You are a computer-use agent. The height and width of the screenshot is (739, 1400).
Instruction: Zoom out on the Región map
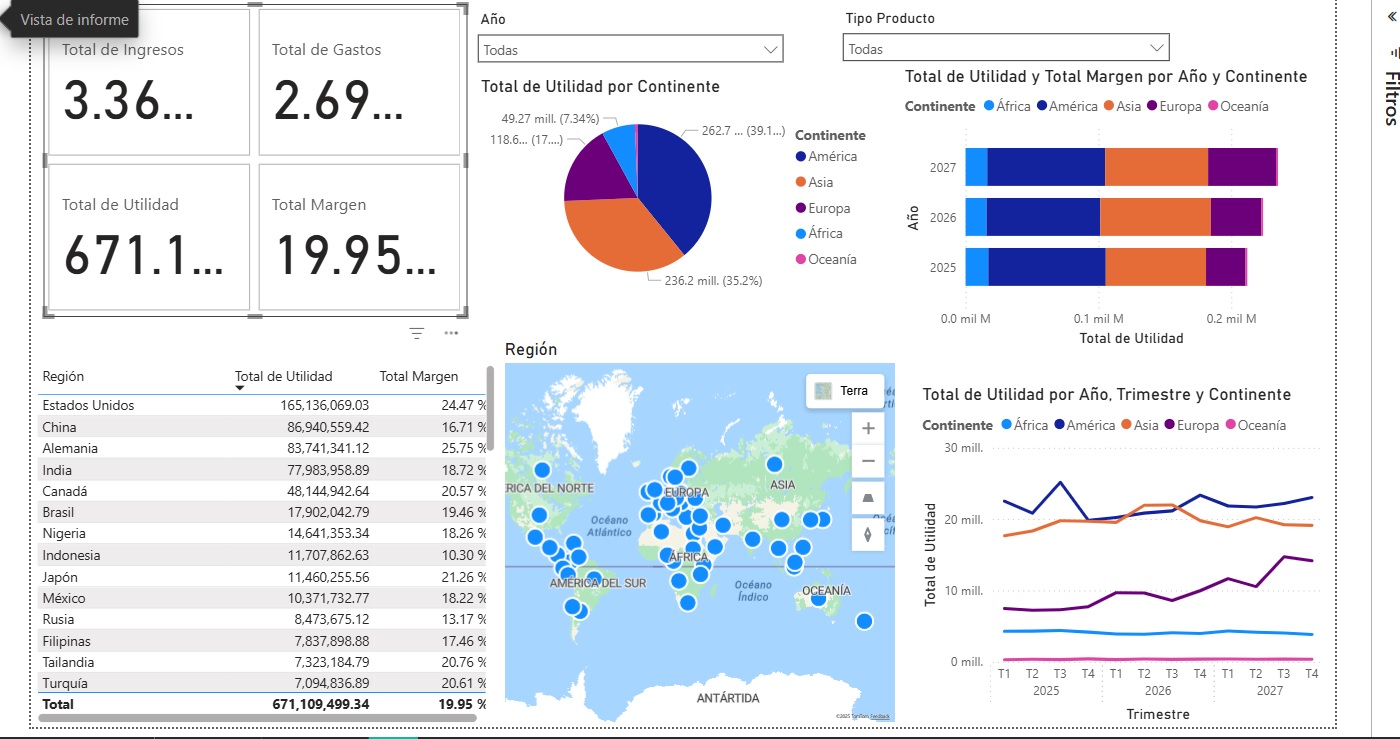pos(867,462)
